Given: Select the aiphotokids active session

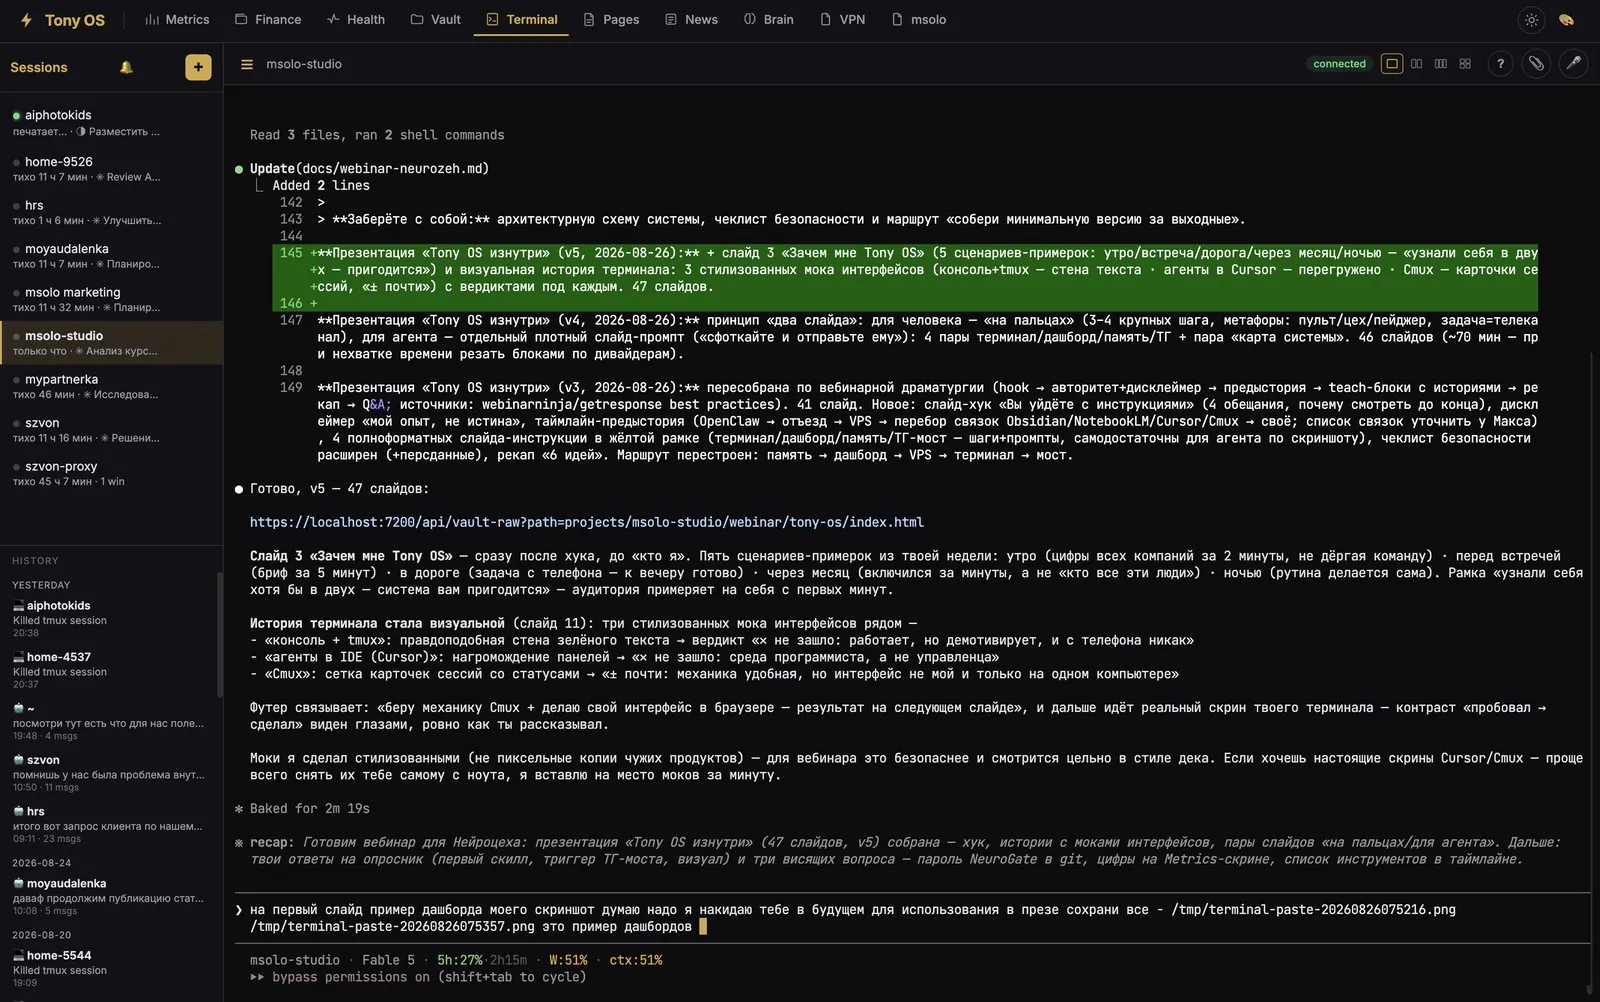Looking at the screenshot, I should click(111, 122).
